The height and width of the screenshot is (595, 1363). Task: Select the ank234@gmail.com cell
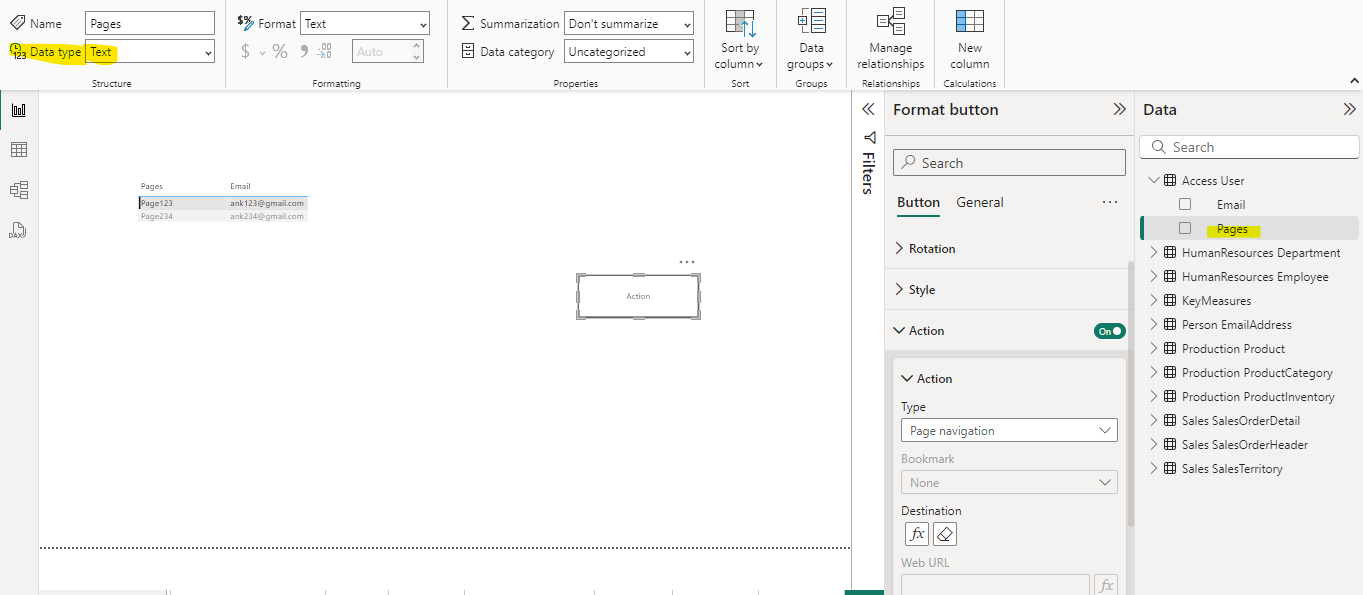267,216
